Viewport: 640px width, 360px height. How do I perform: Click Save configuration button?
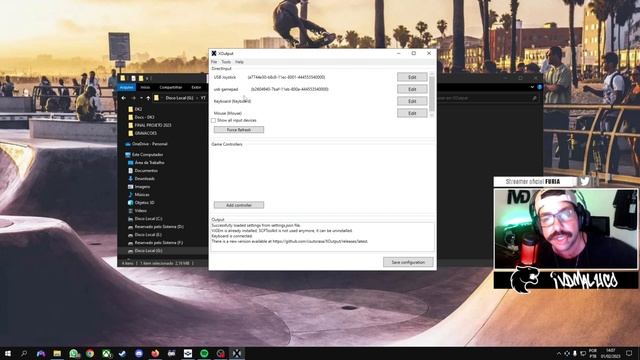coord(408,262)
